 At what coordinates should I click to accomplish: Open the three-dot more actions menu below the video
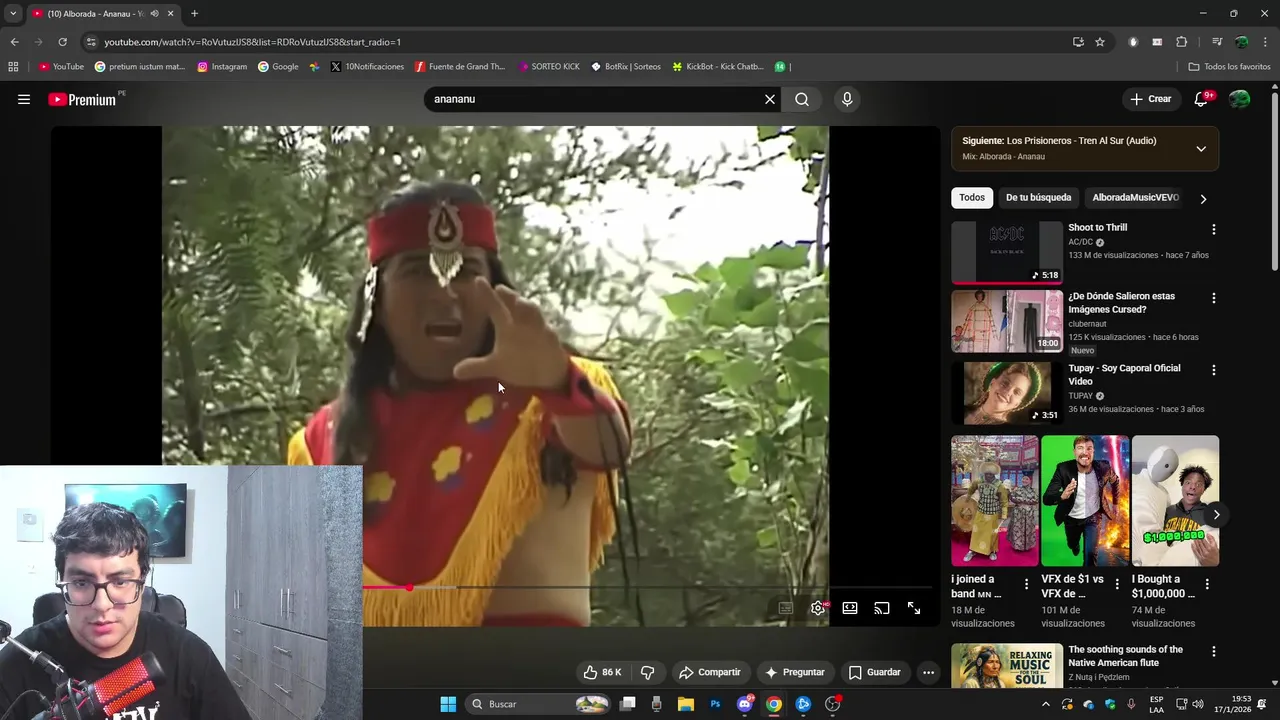tap(928, 672)
